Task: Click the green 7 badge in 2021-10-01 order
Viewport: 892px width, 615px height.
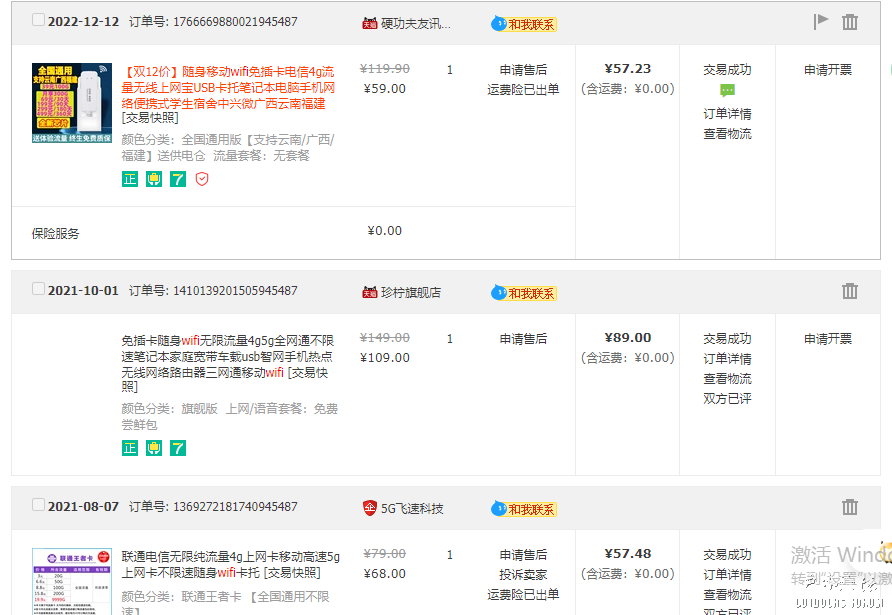Action: pos(178,448)
